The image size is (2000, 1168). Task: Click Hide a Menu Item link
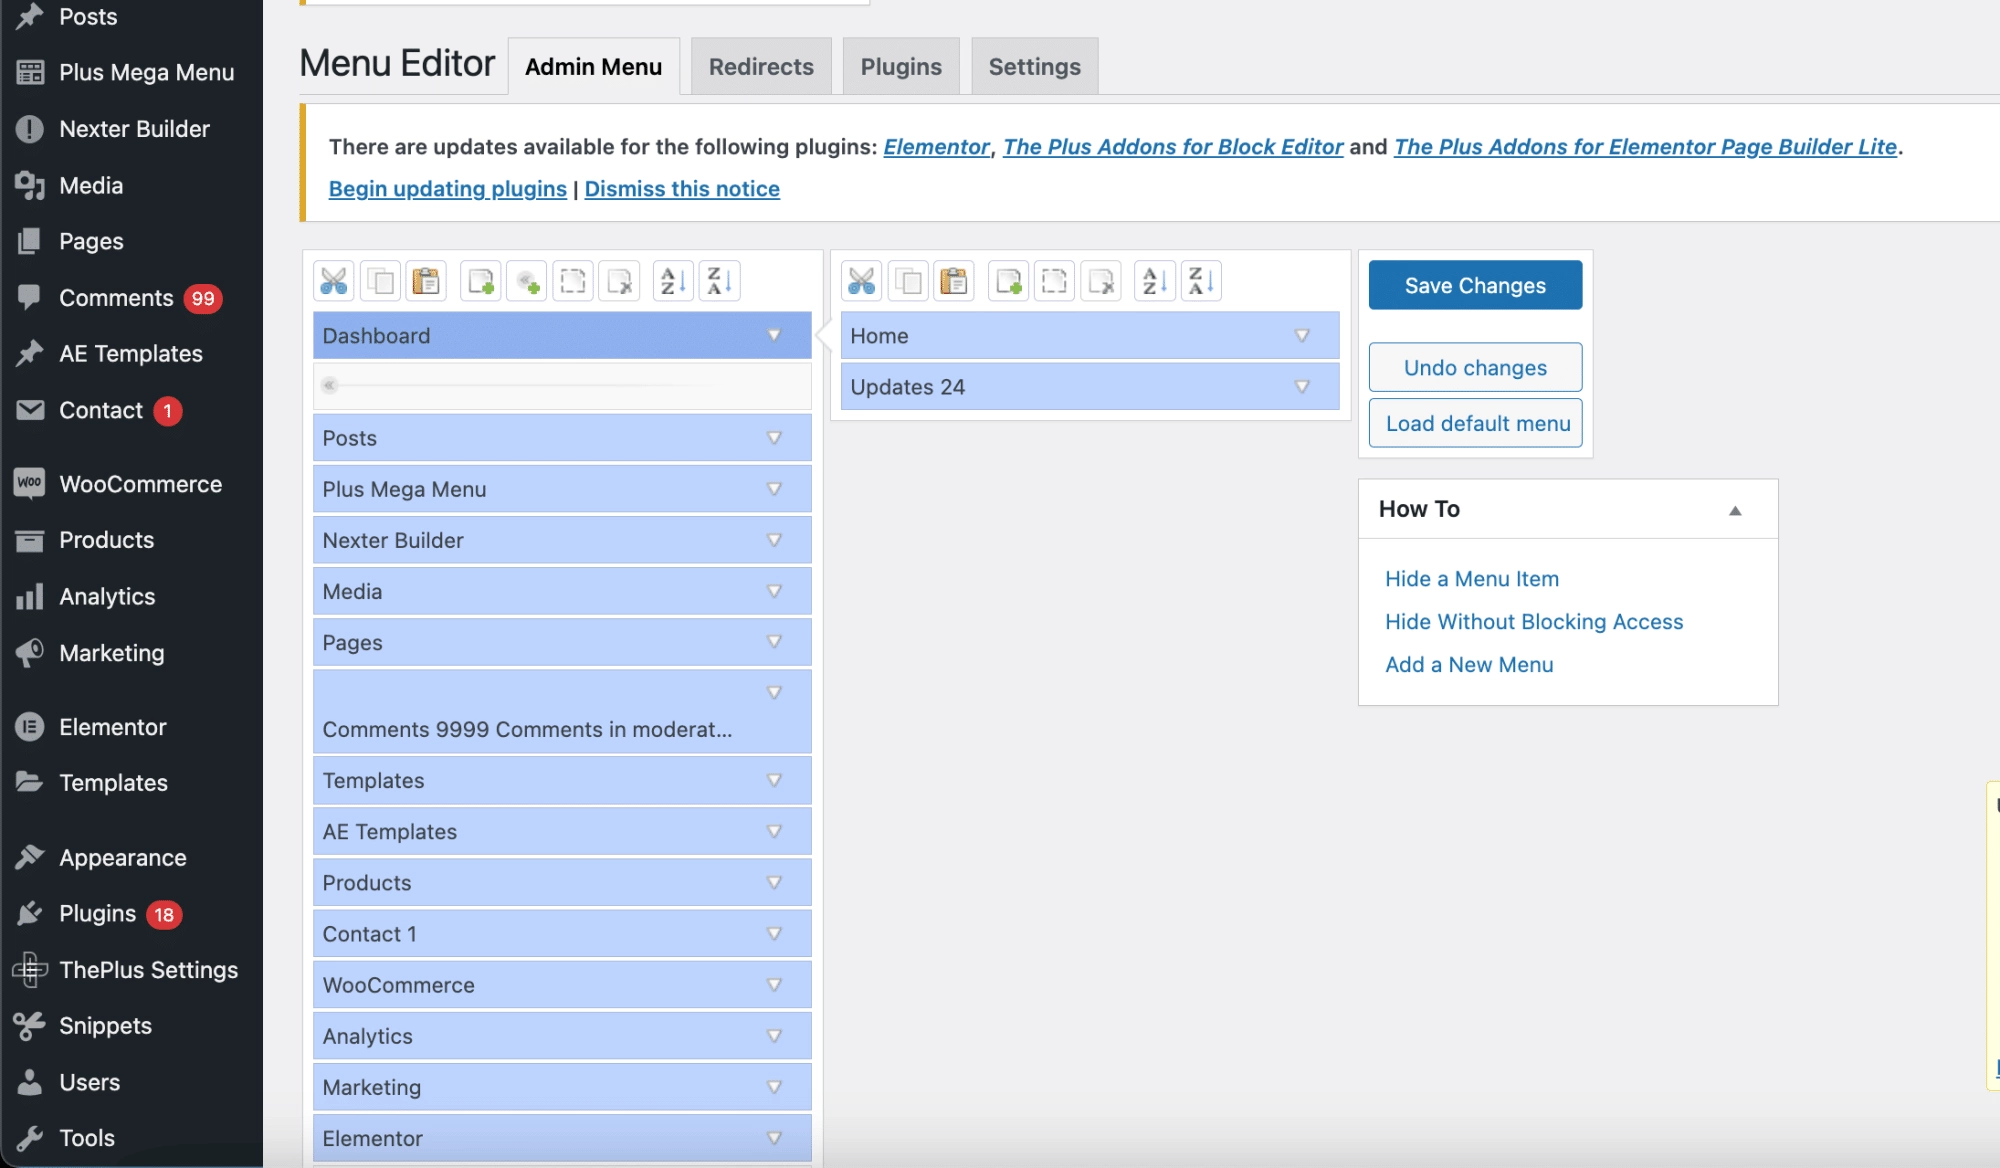tap(1470, 578)
